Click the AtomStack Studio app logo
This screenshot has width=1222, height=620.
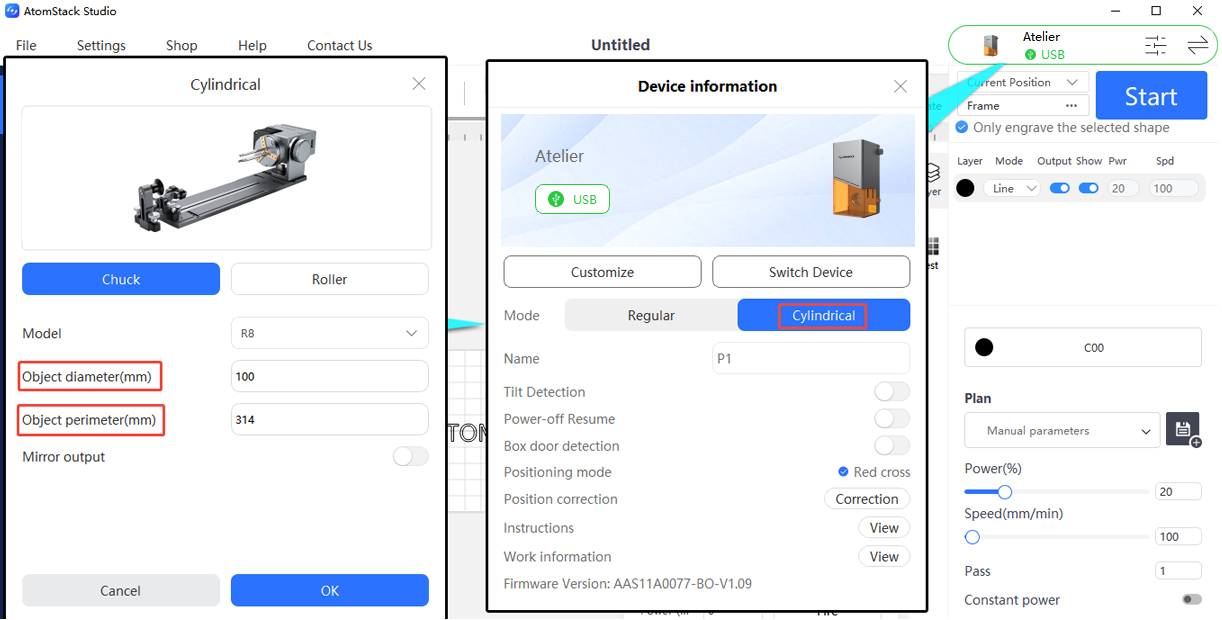12,11
